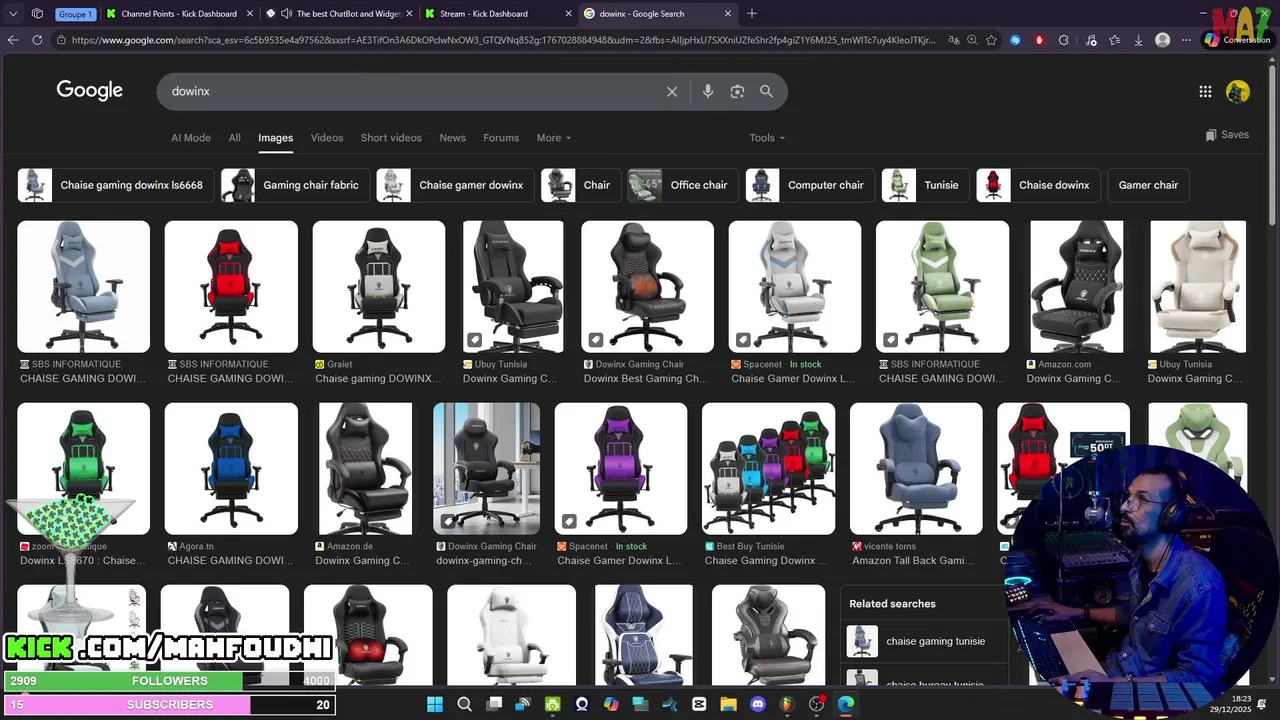Switch to the Forums results tab
This screenshot has width=1280, height=720.
501,138
